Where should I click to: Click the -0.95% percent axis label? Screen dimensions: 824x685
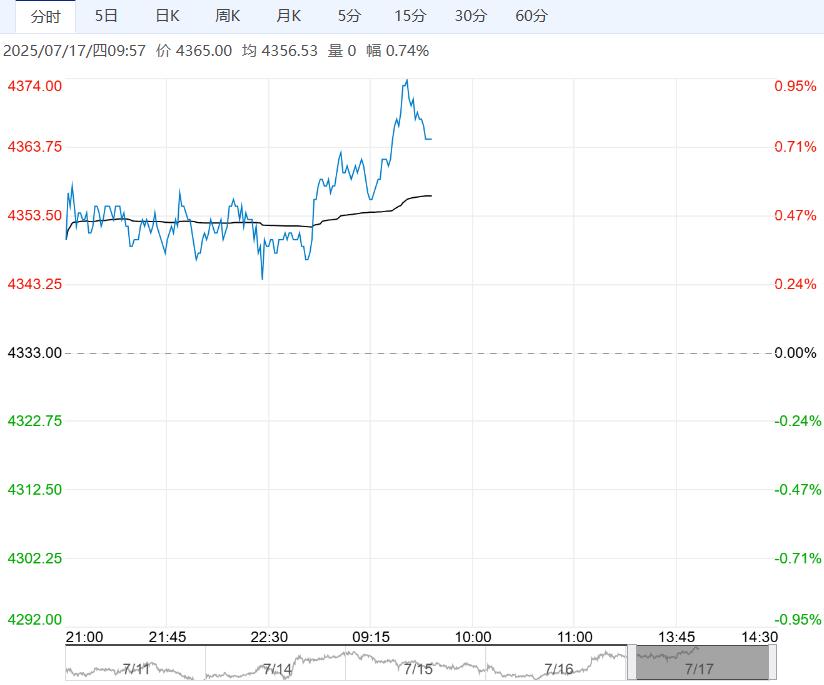coord(797,619)
